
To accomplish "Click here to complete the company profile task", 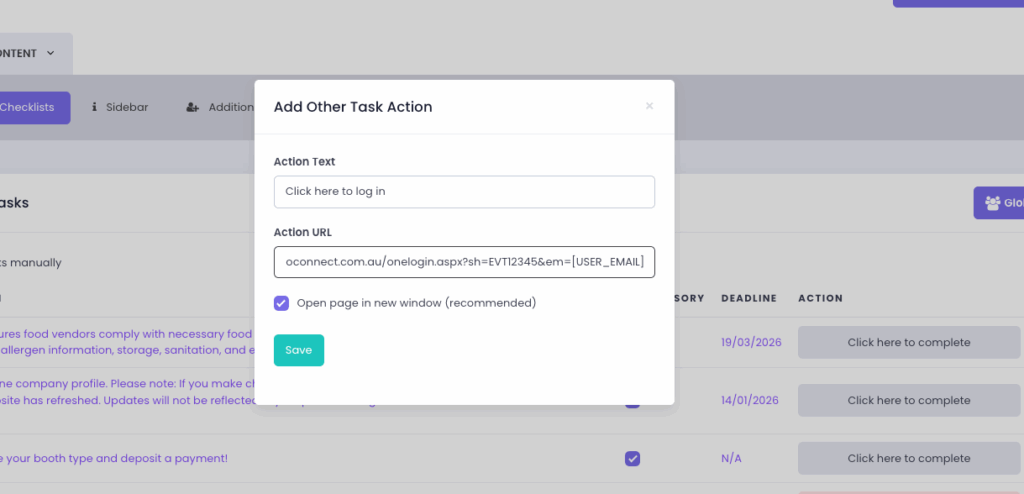I will tap(908, 400).
